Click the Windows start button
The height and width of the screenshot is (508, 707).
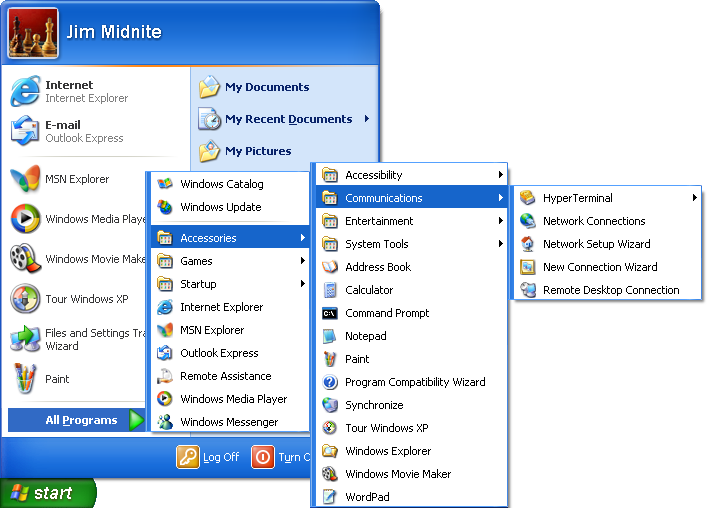pyautogui.click(x=48, y=493)
